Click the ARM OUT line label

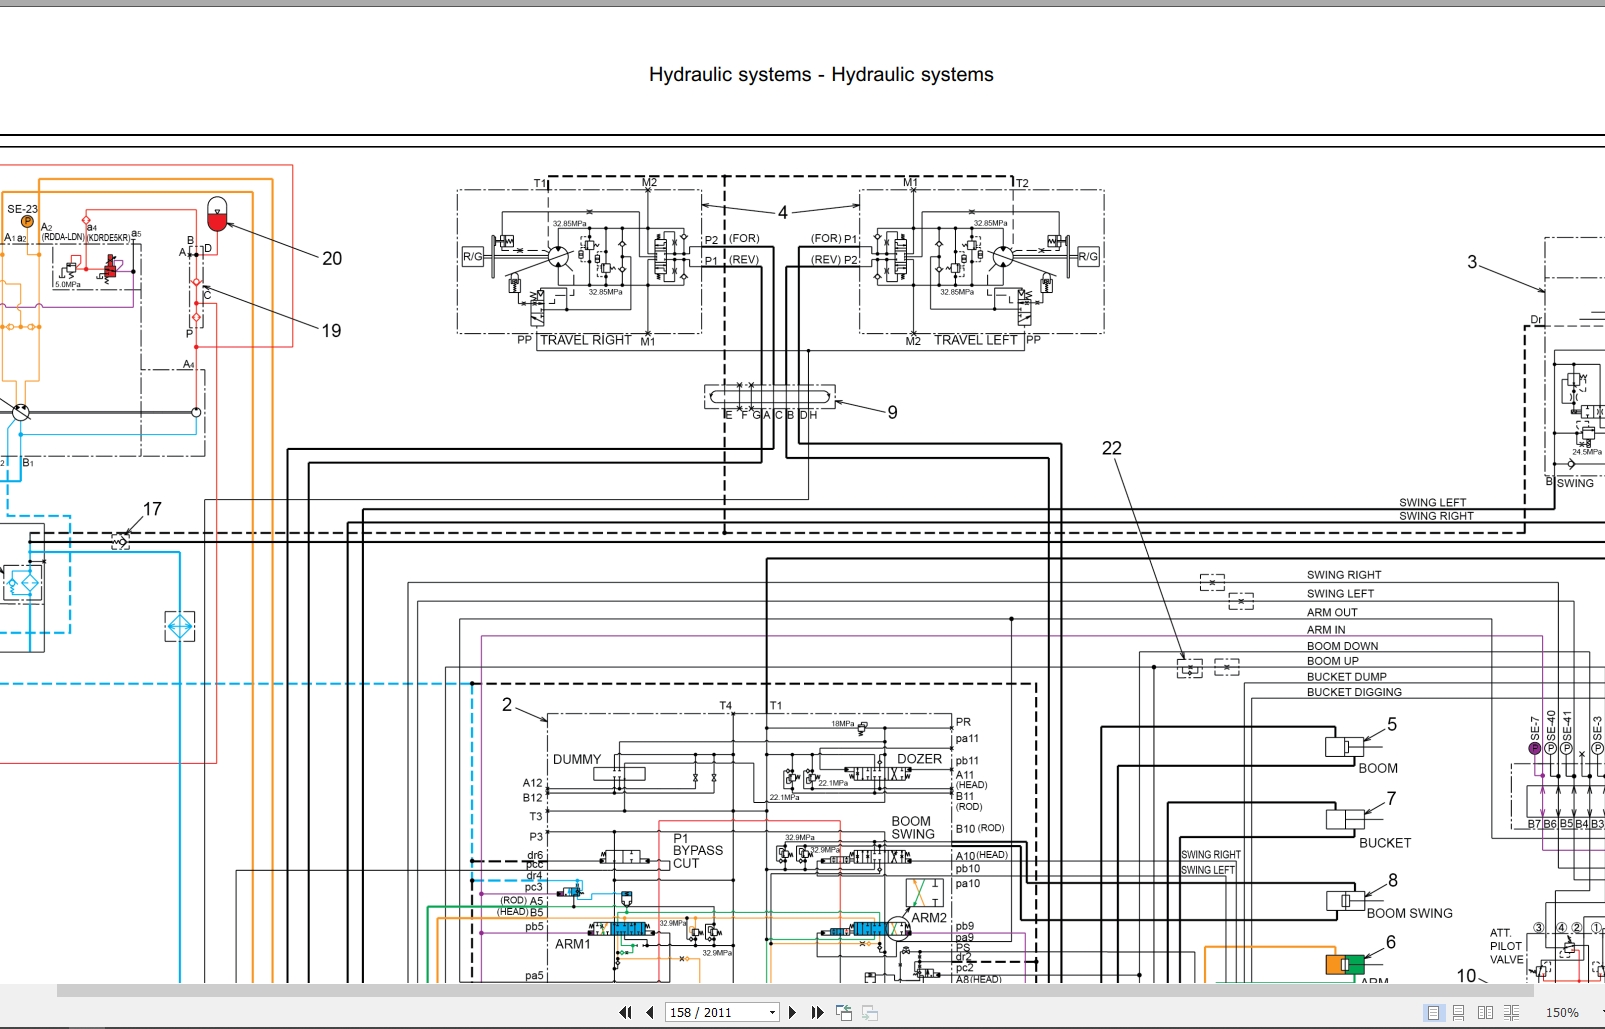pos(1332,612)
